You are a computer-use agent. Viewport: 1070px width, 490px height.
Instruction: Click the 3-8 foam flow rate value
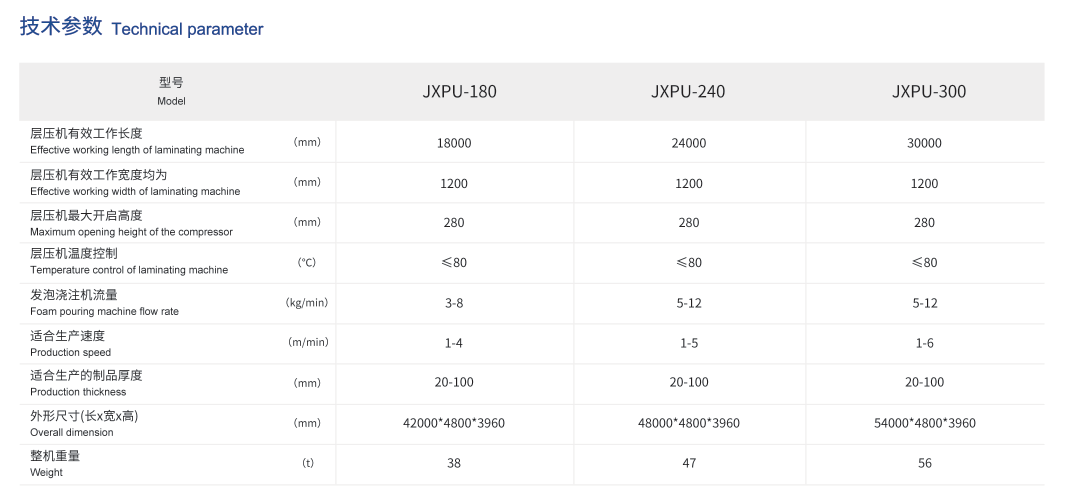click(x=454, y=303)
